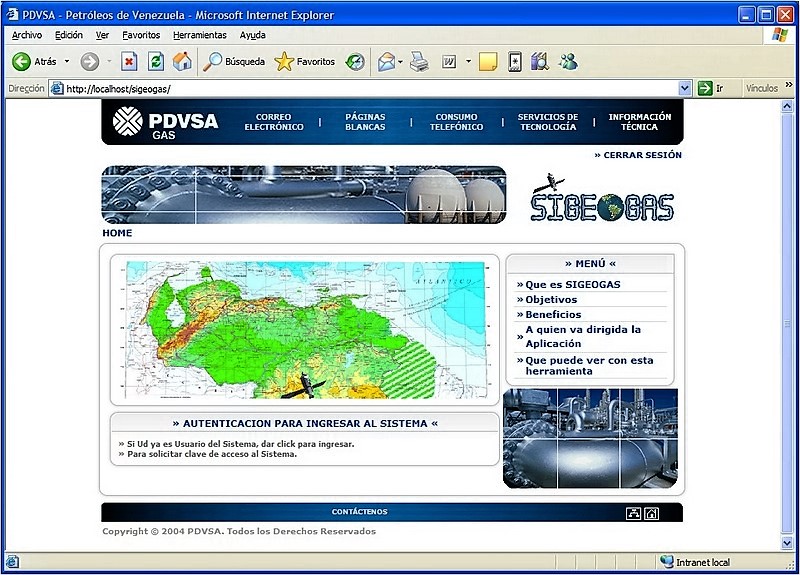Open the address bar dropdown arrow
The height and width of the screenshot is (575, 800).
coord(685,88)
